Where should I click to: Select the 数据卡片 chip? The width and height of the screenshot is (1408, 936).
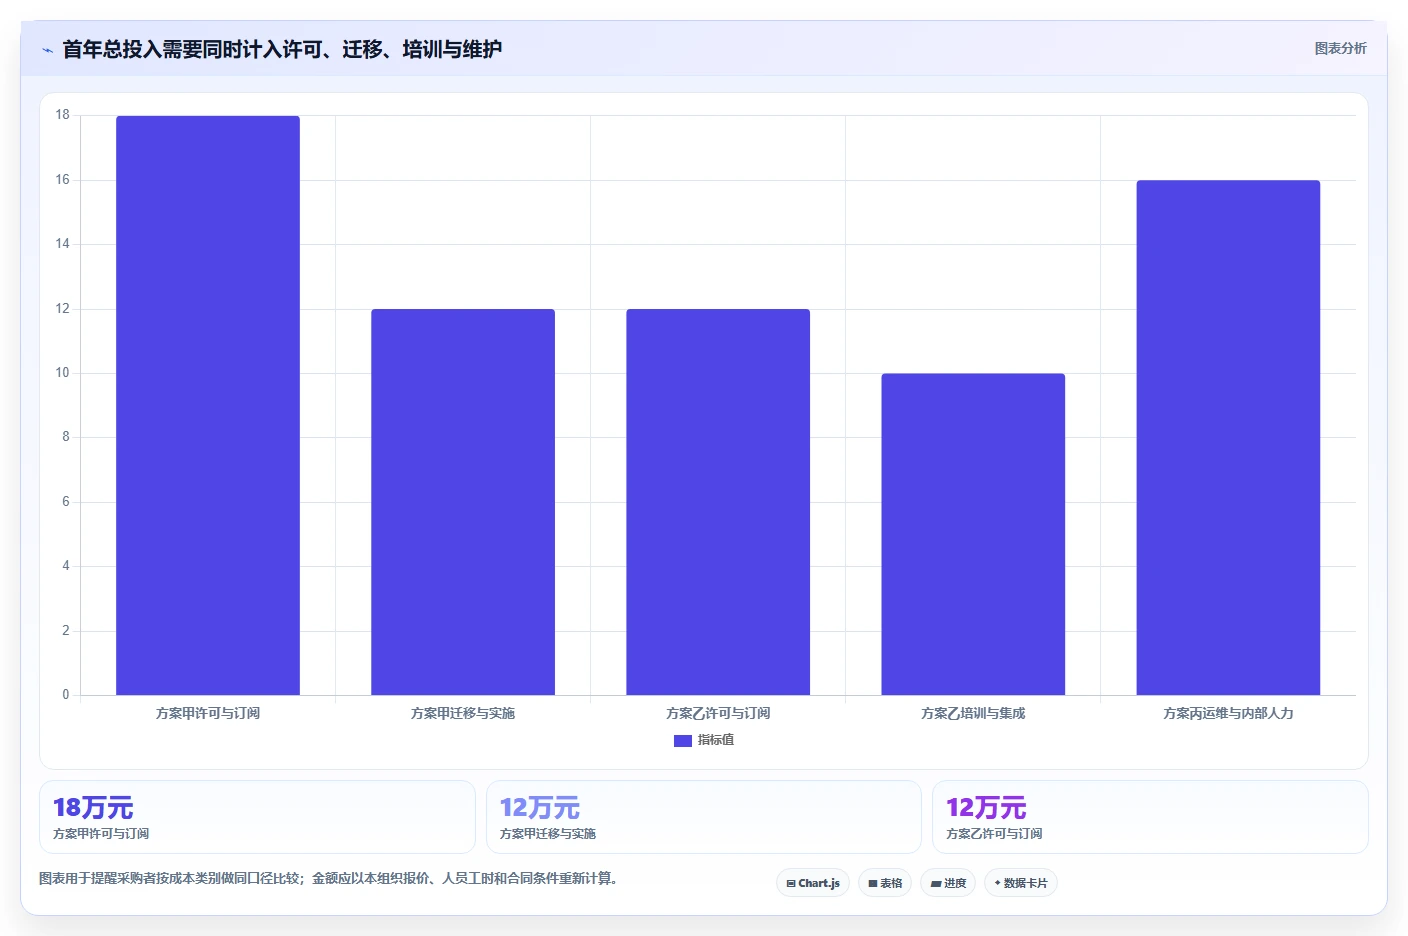(x=1021, y=883)
